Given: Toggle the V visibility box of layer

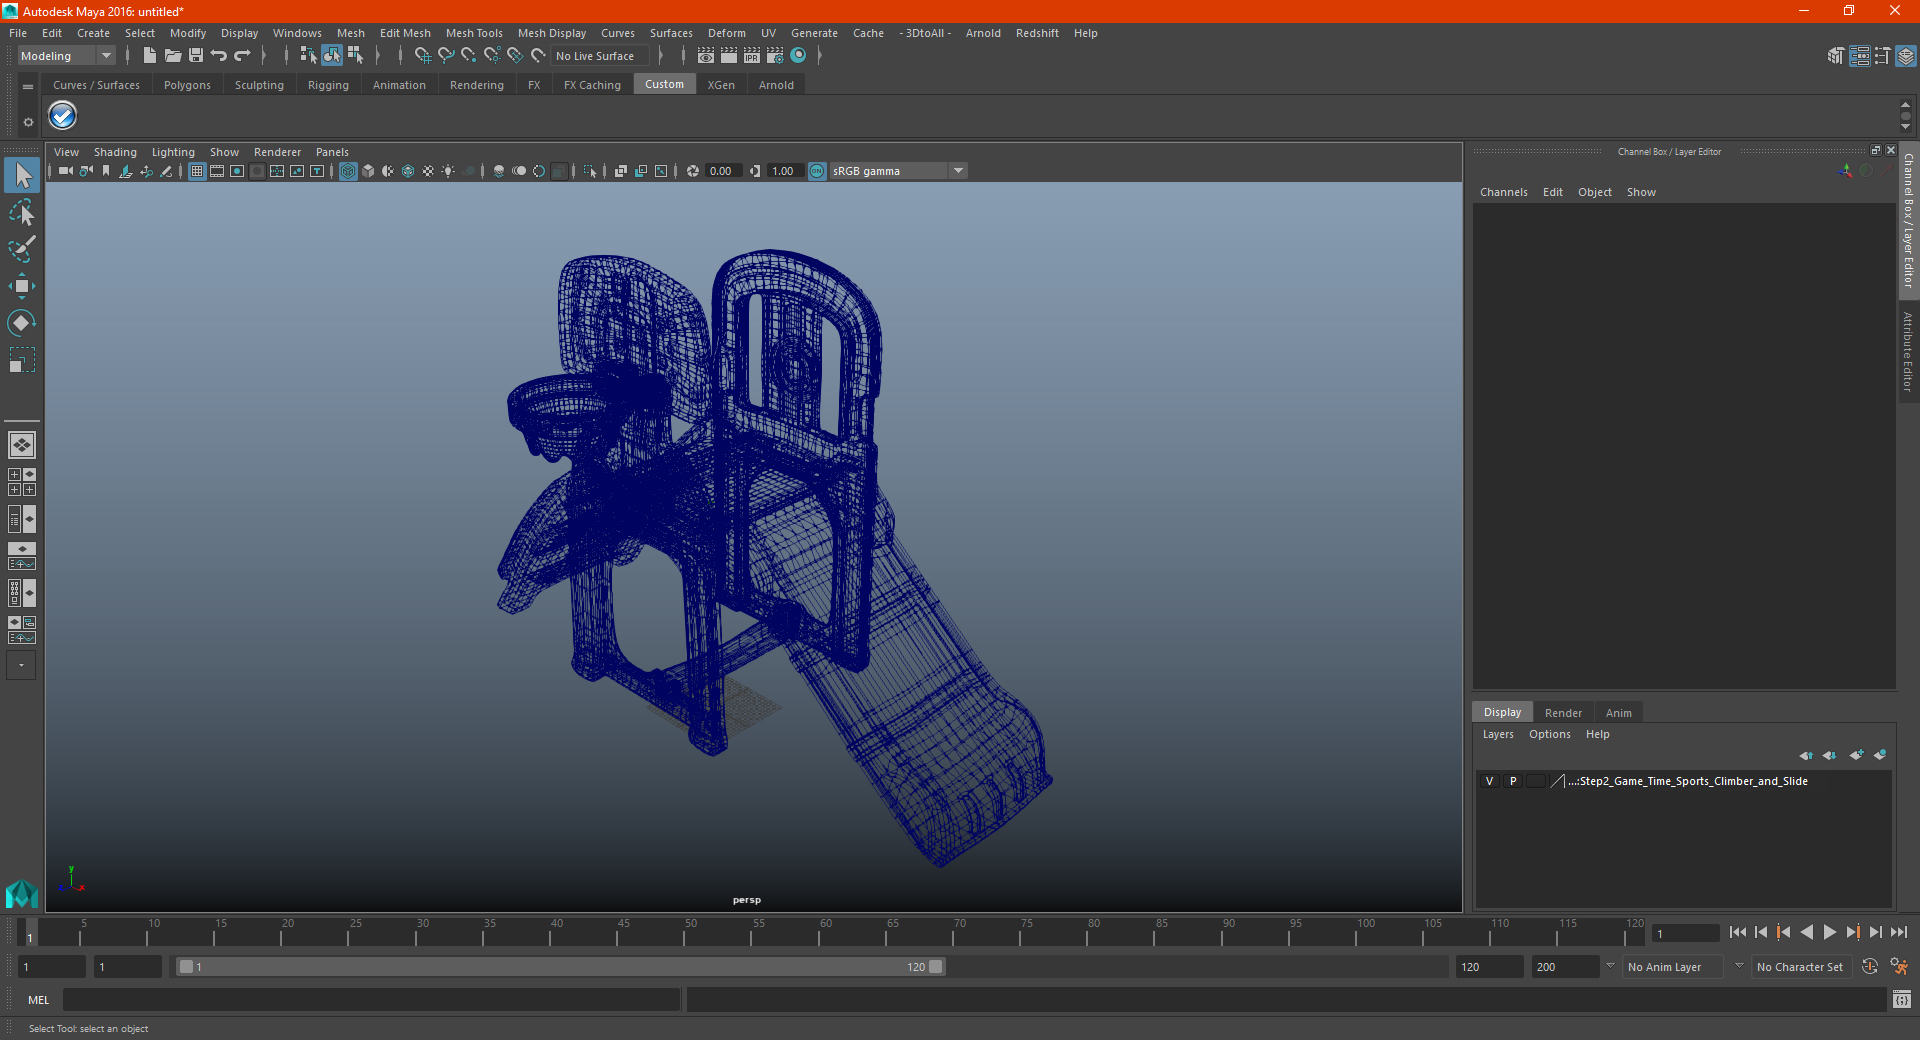Looking at the screenshot, I should (1489, 781).
